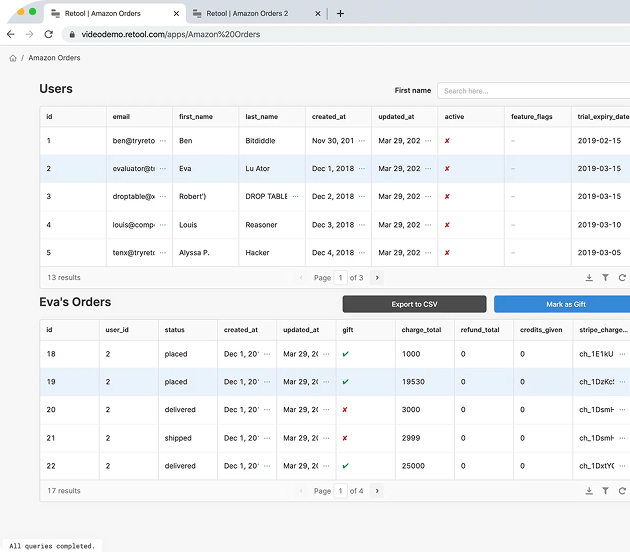The width and height of the screenshot is (630, 552).
Task: Go to previous page of Orders table
Action: click(x=301, y=491)
